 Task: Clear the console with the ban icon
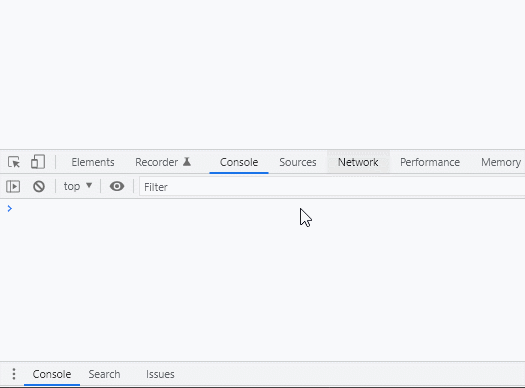tap(39, 186)
